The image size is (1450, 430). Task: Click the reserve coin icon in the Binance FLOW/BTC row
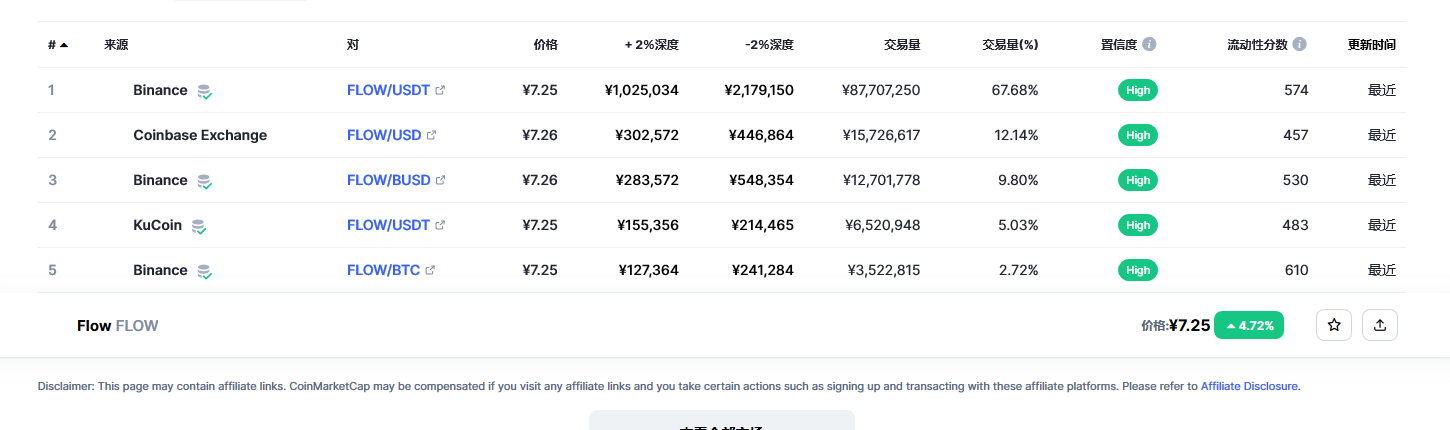204,271
